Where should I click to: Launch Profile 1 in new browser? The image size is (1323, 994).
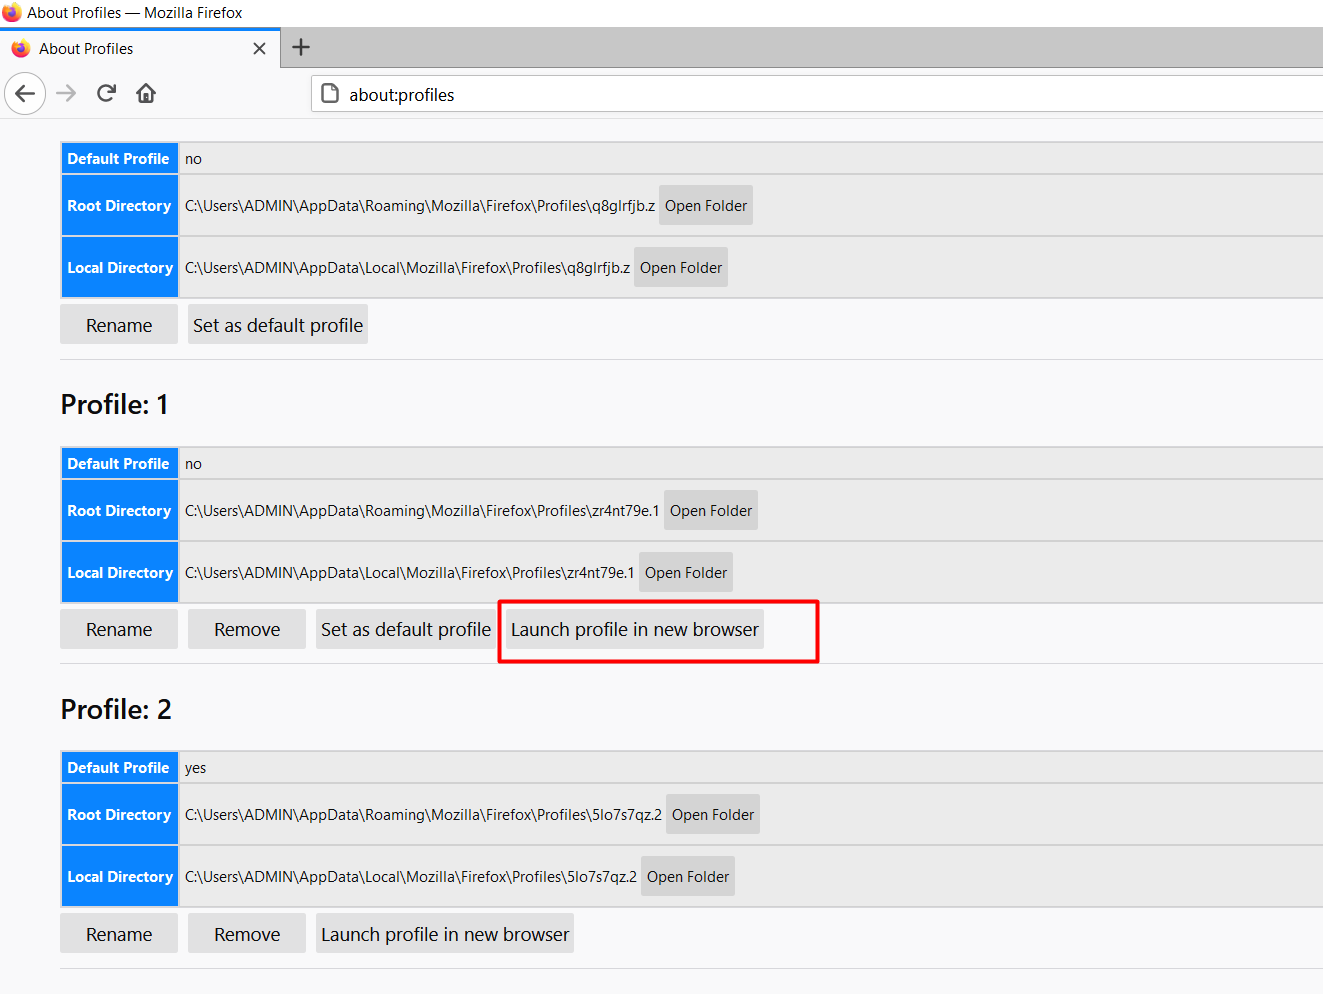(x=634, y=630)
